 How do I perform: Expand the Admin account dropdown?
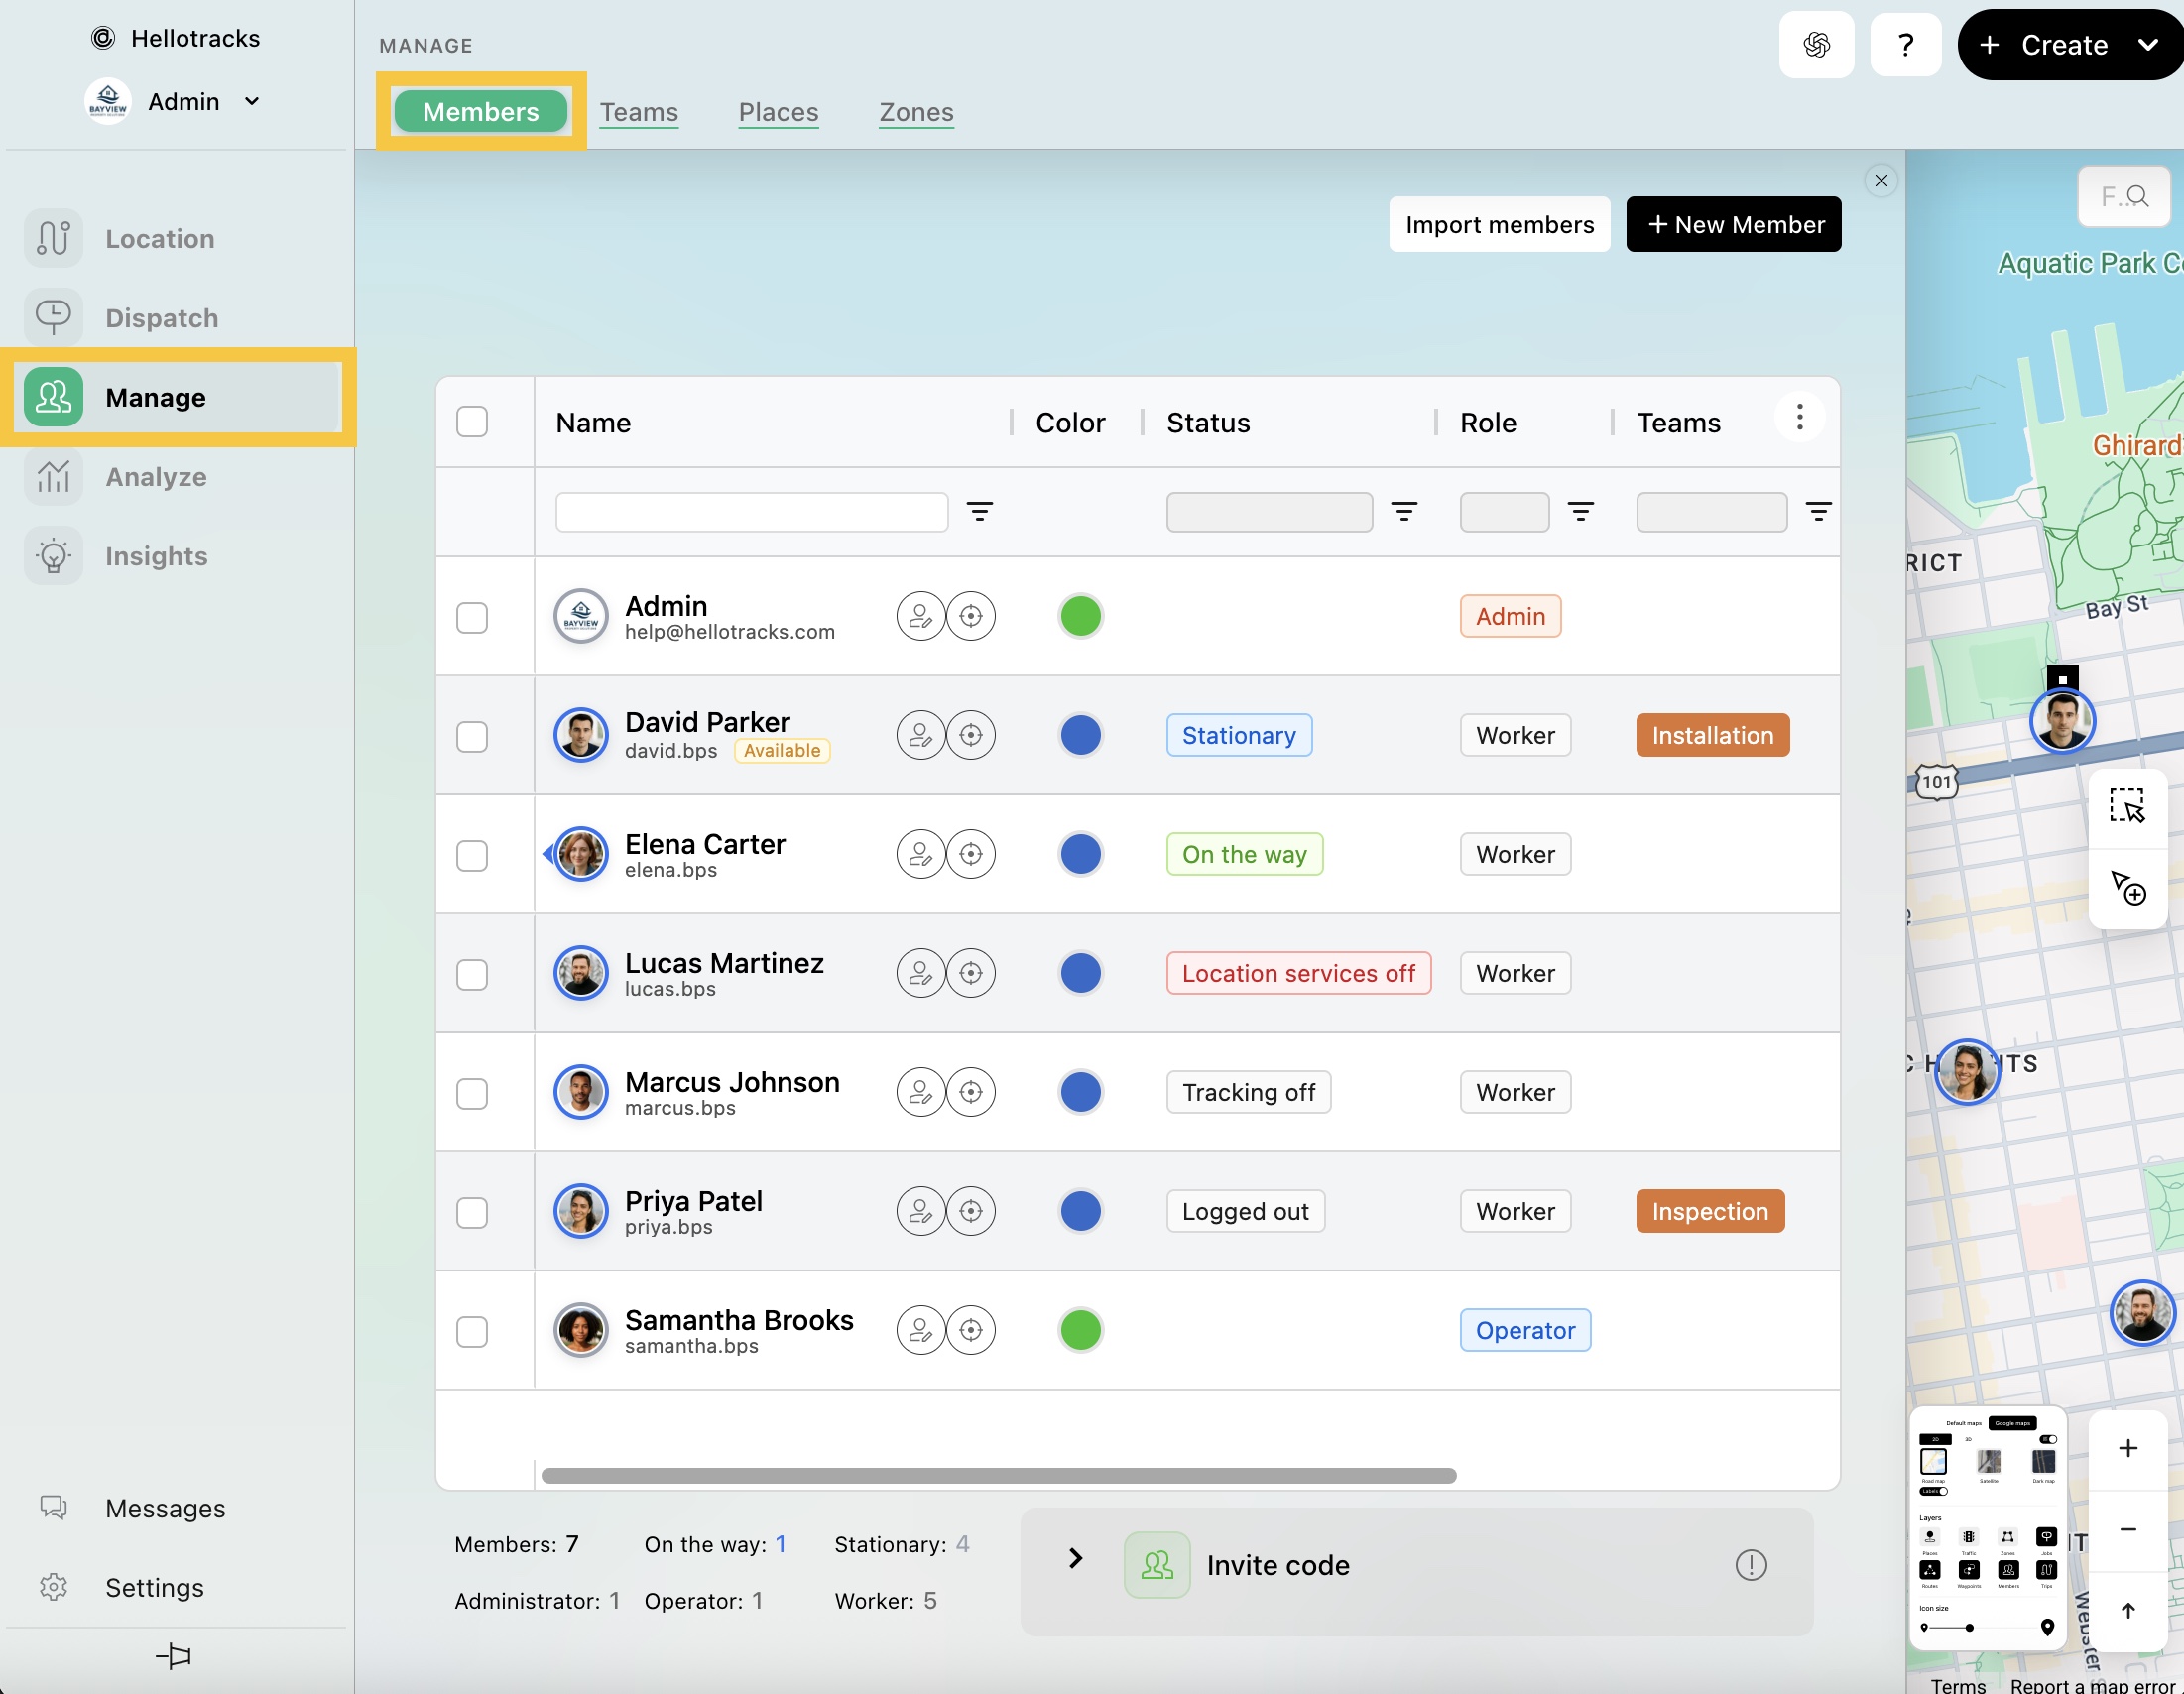click(x=252, y=101)
